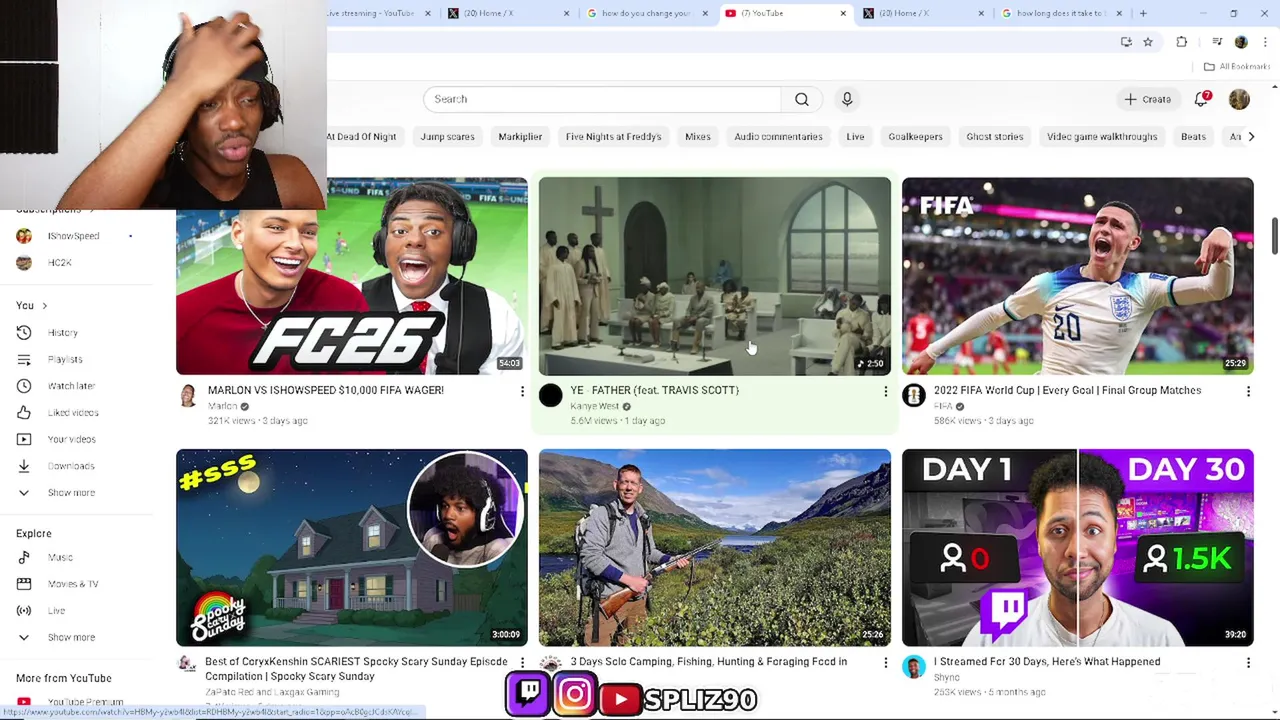1280x720 pixels.
Task: Select the Beats filter chip
Action: tap(1193, 136)
